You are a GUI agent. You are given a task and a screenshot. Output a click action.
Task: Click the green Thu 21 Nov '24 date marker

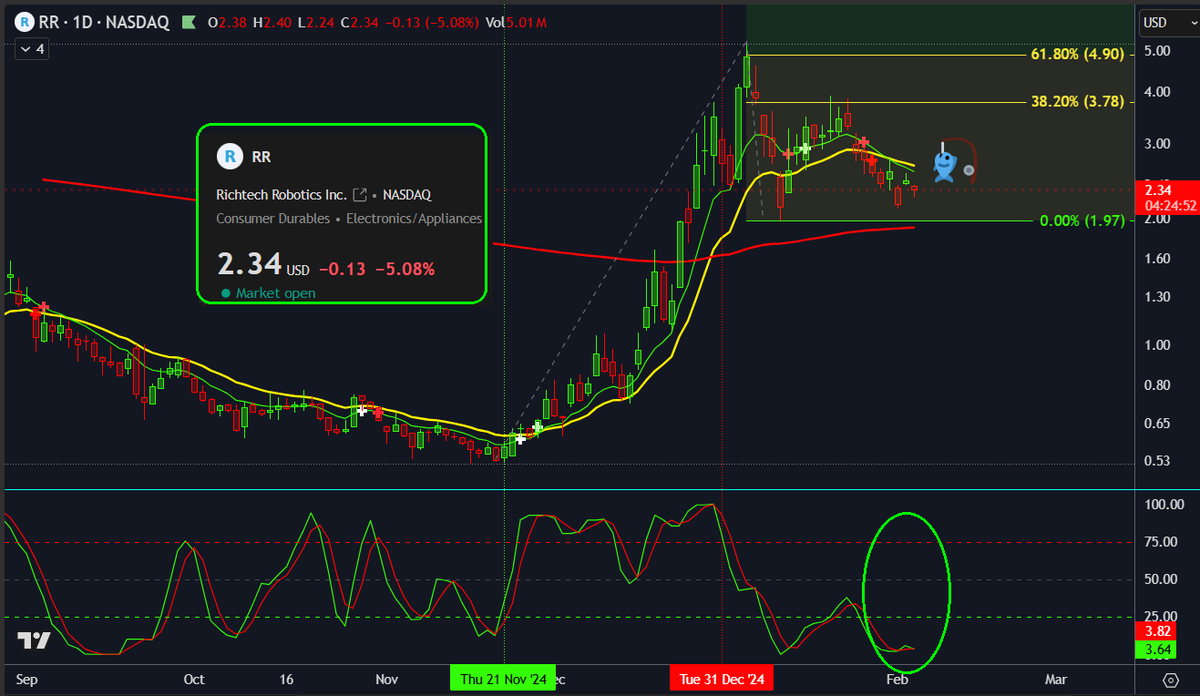point(504,679)
